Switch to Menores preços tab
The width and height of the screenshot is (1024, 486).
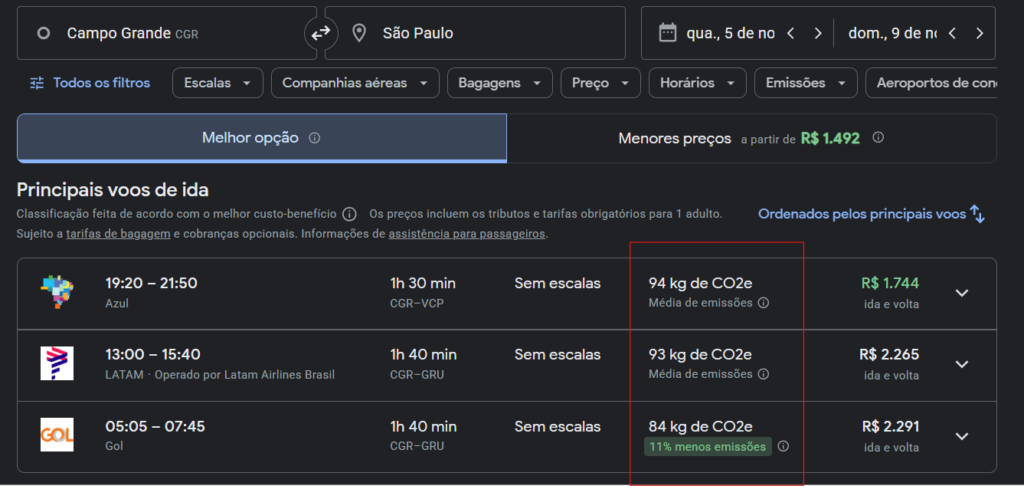tap(750, 138)
